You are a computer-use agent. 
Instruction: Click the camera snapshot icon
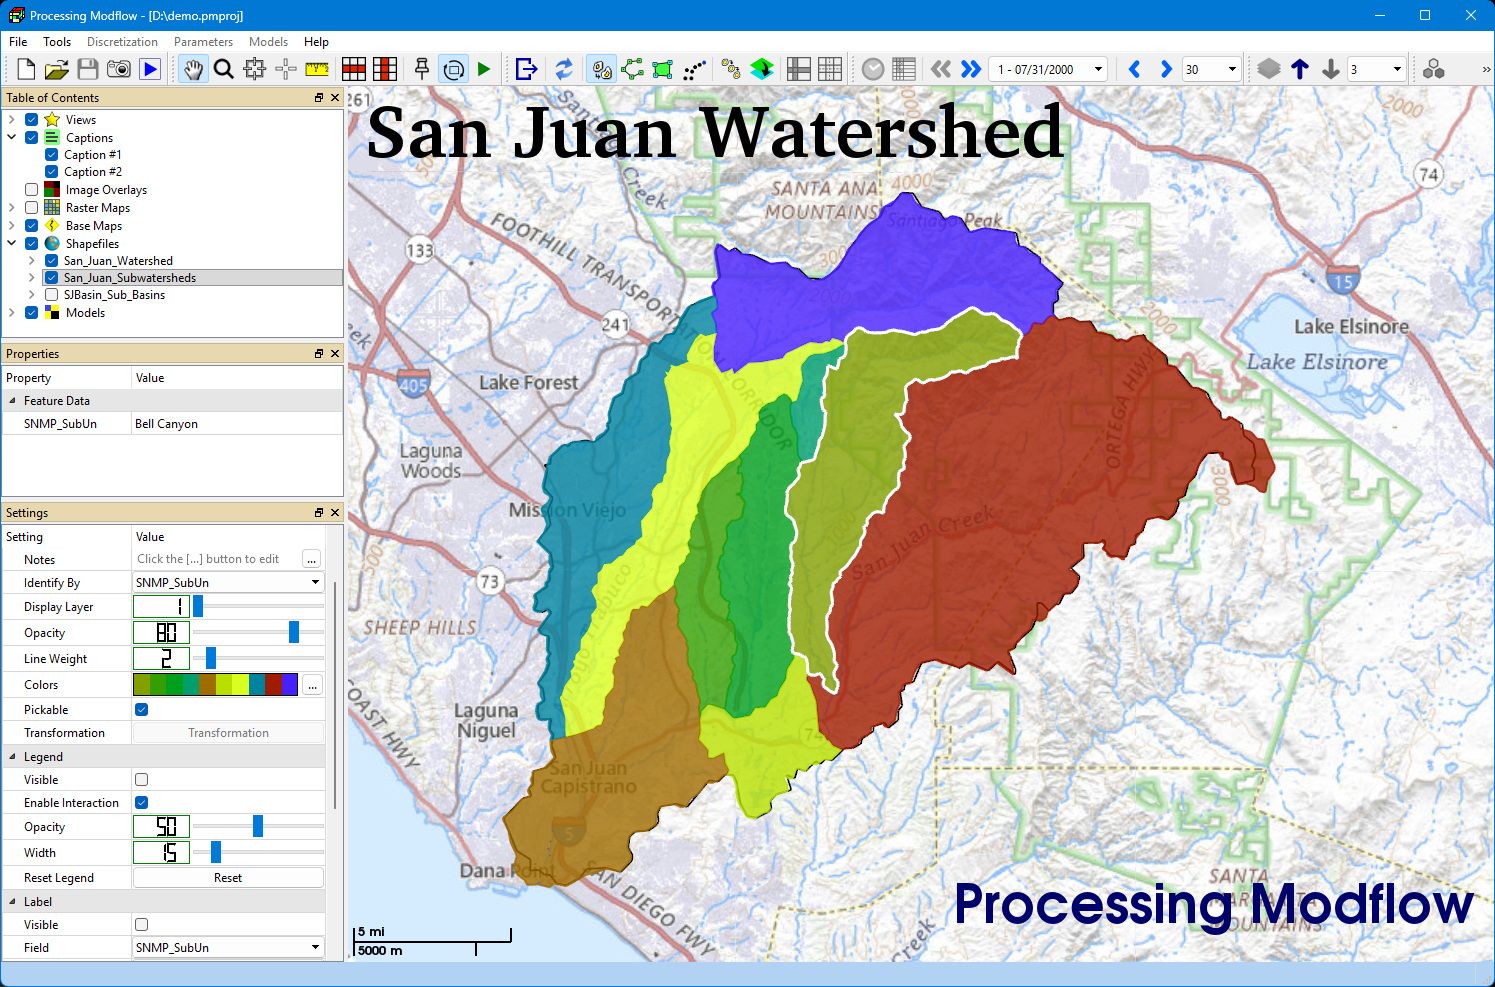tap(119, 69)
